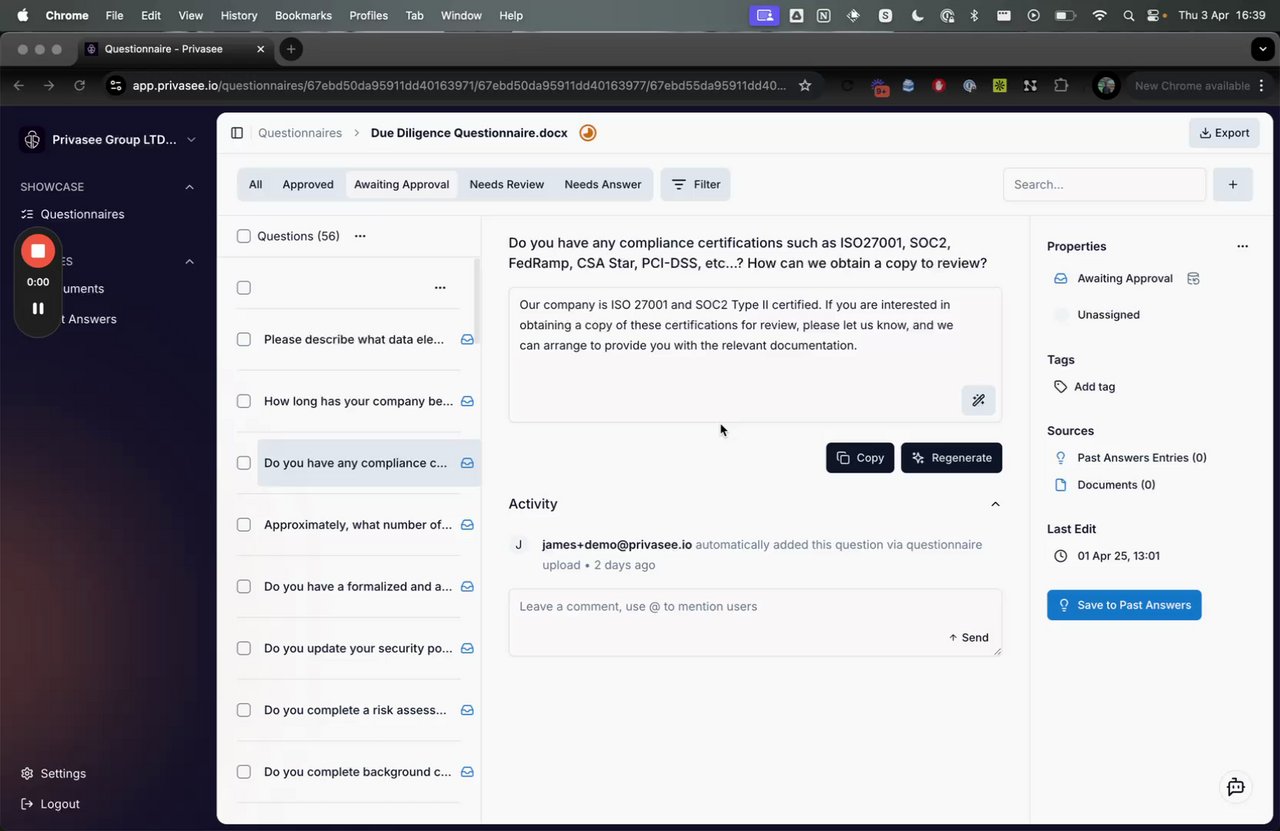
Task: Click the orange progress circle beside document title
Action: (588, 133)
